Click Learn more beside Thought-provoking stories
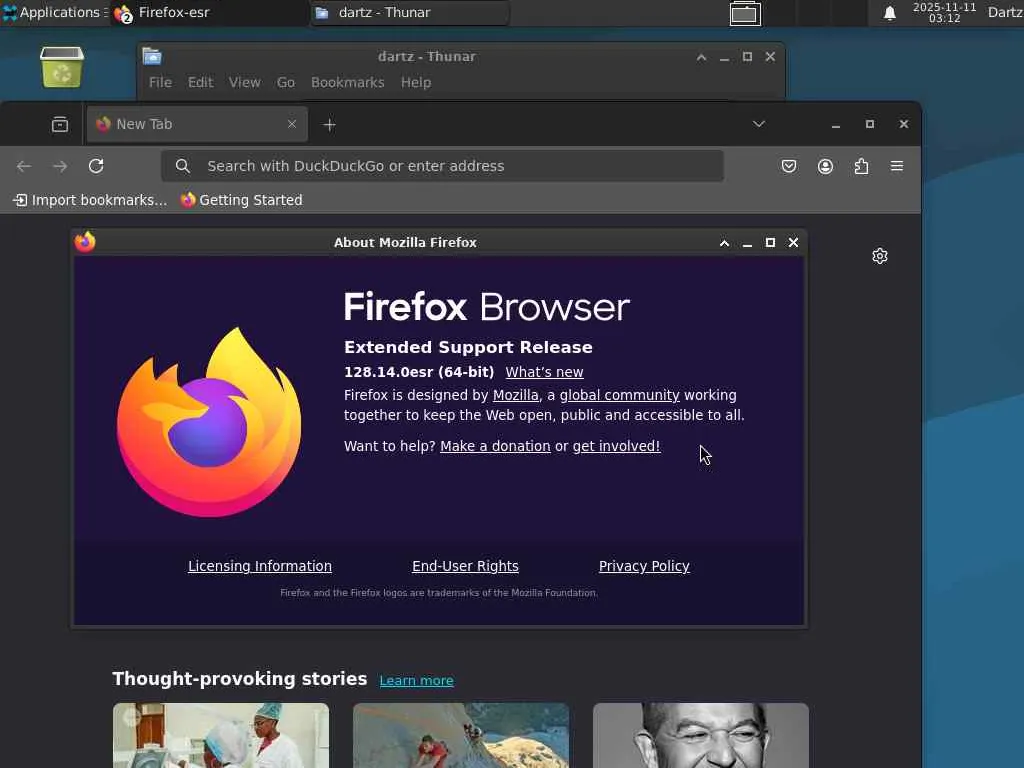1024x768 pixels. pyautogui.click(x=417, y=680)
